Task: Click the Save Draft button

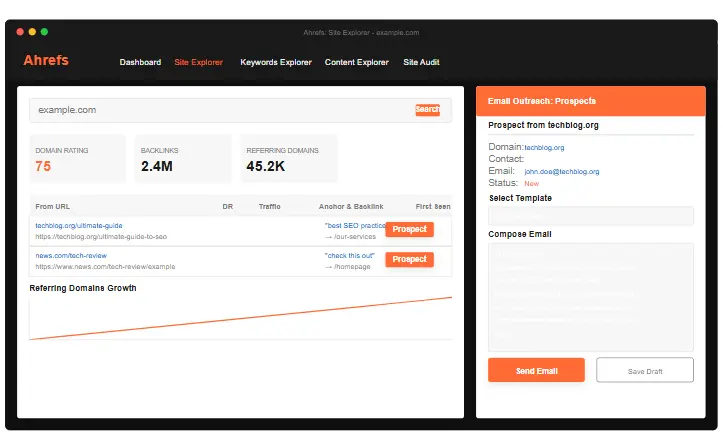Action: 645,370
